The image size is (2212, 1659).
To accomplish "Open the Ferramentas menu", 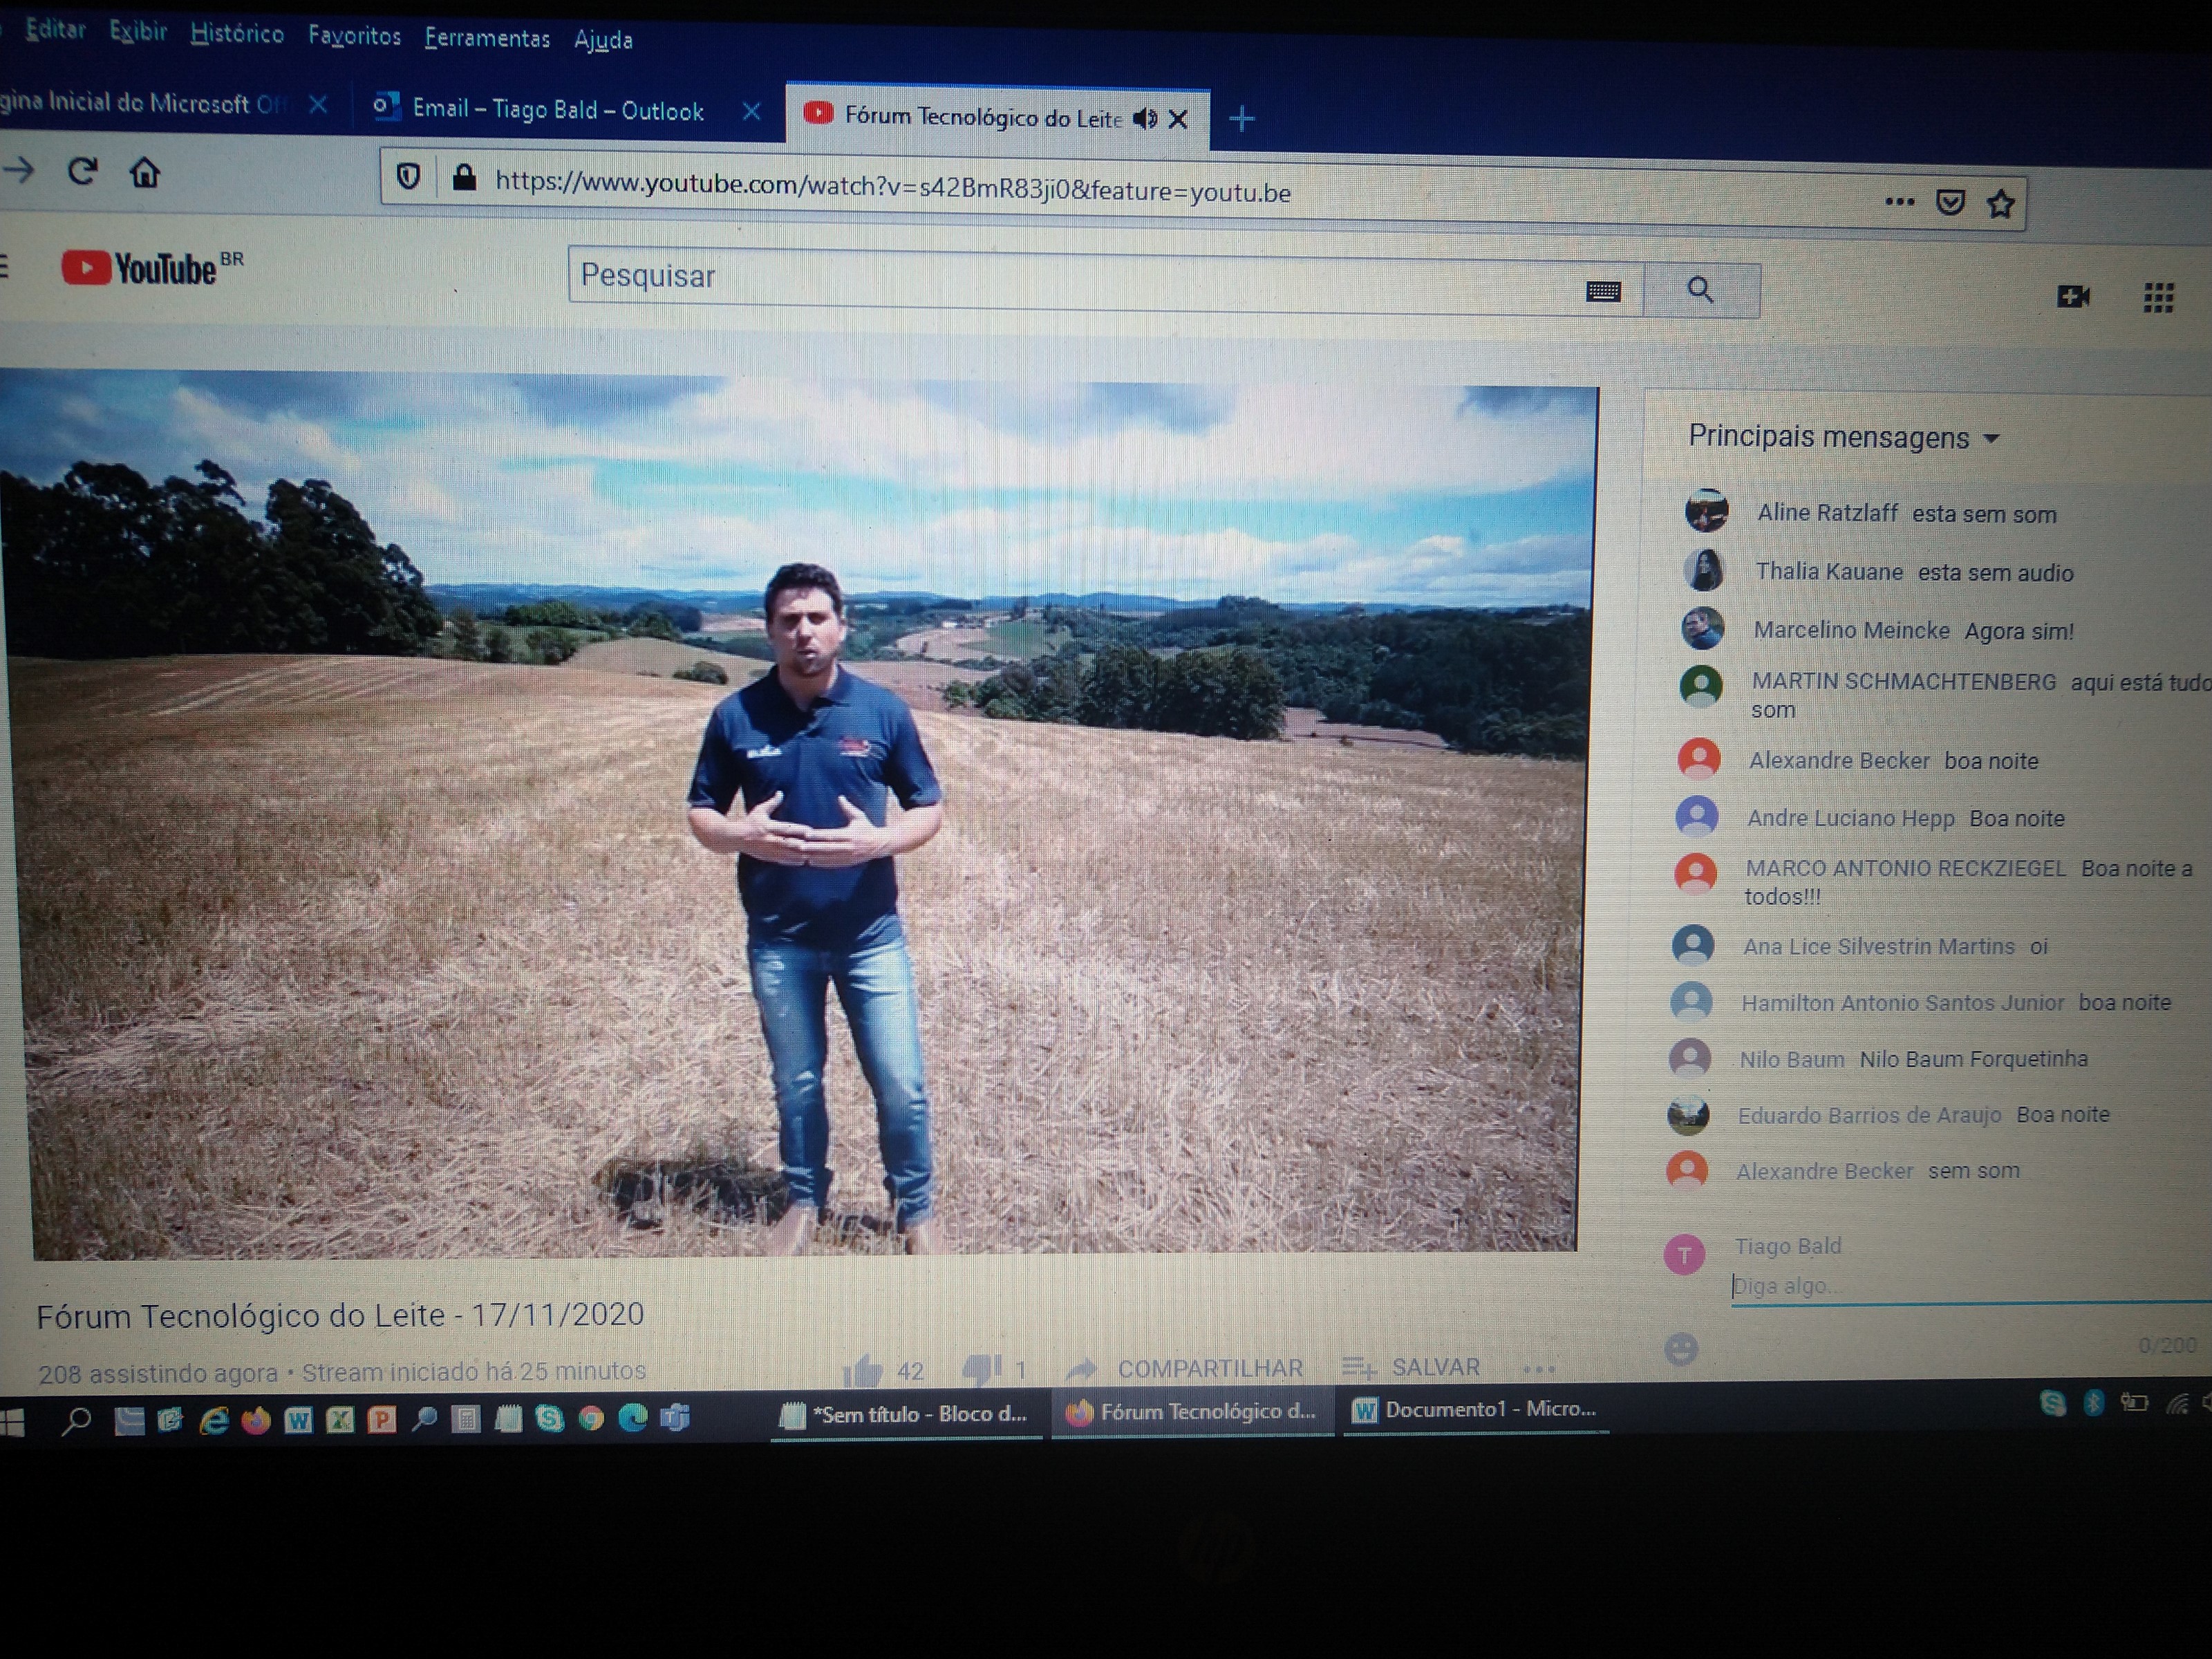I will pos(487,38).
